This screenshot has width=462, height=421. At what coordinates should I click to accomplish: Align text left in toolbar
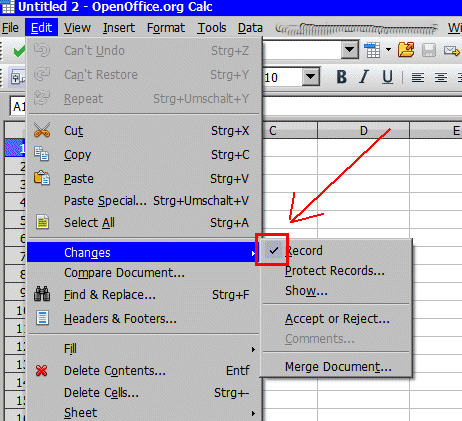point(418,77)
